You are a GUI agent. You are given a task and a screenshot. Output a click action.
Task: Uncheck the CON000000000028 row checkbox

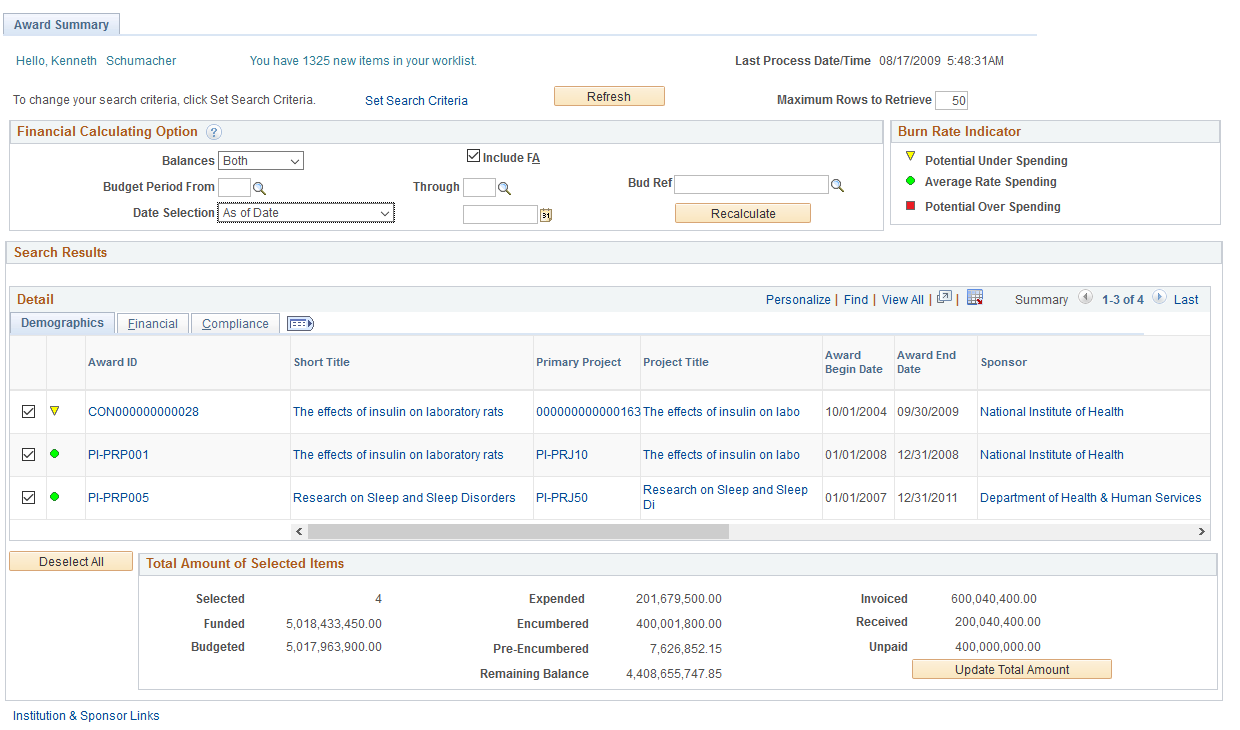pyautogui.click(x=28, y=412)
